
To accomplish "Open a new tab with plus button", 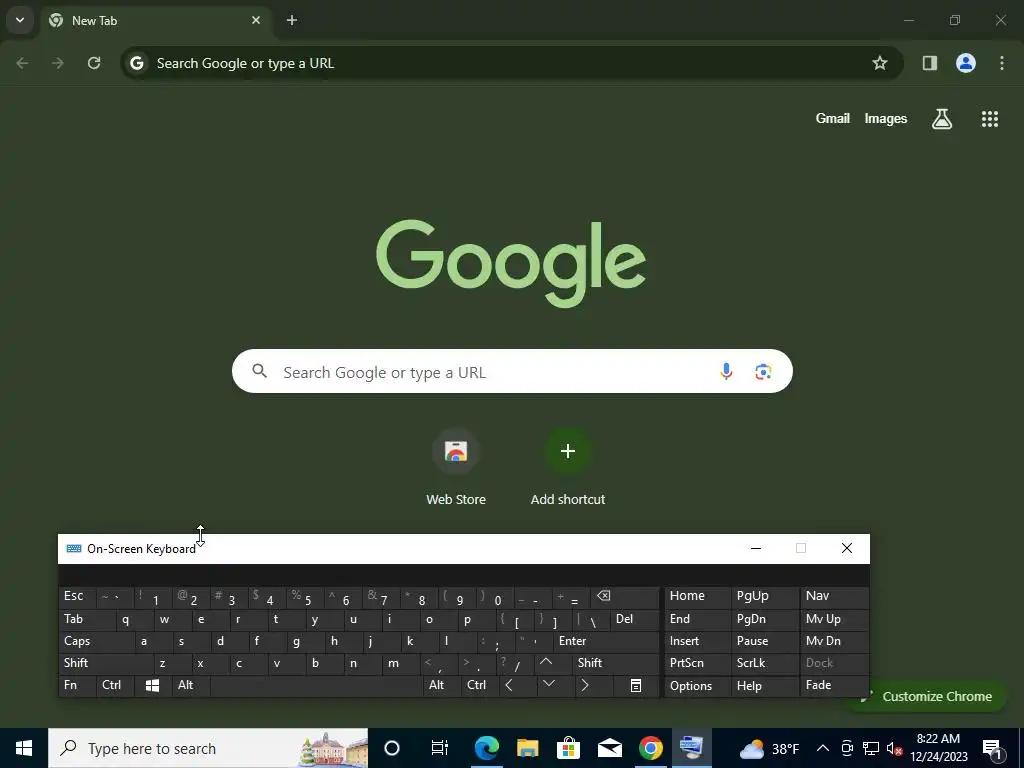I will click(292, 20).
